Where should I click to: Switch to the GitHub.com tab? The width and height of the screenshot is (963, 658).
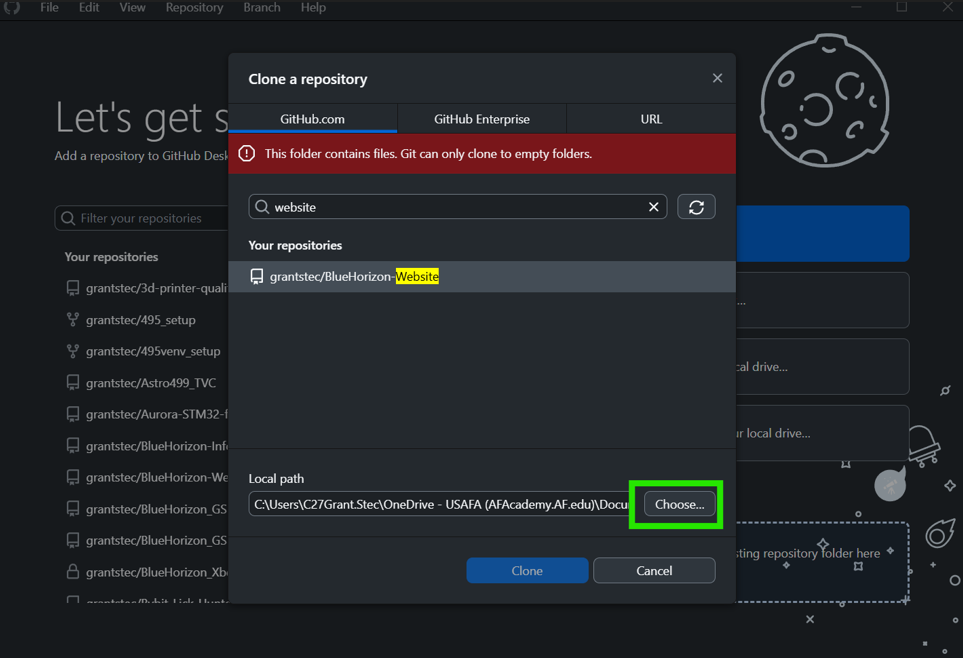pyautogui.click(x=313, y=119)
